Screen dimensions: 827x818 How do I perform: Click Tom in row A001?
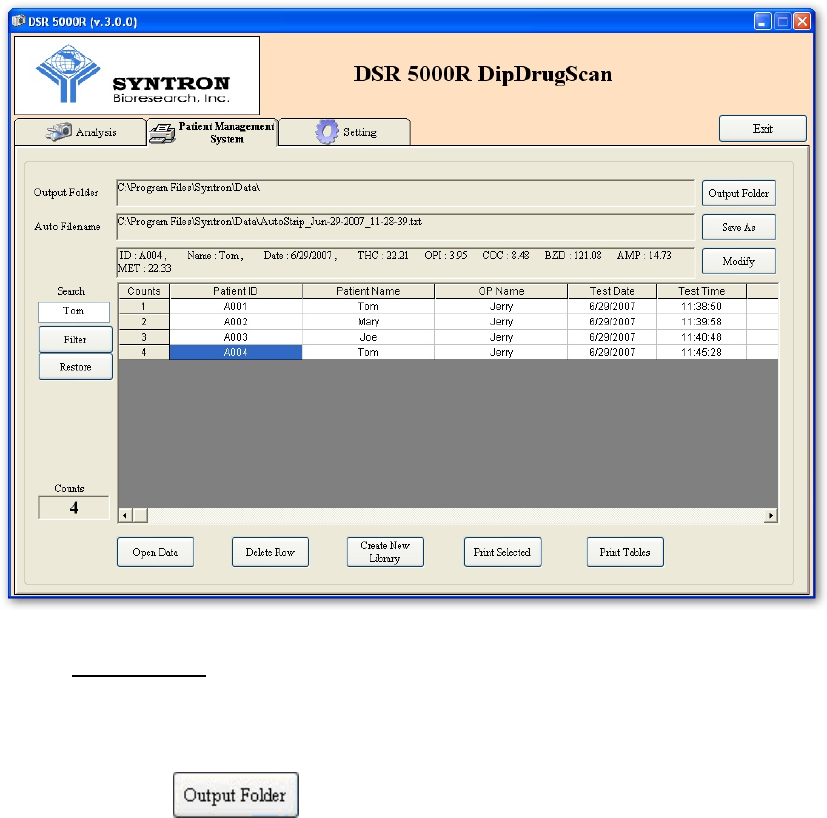(x=368, y=306)
